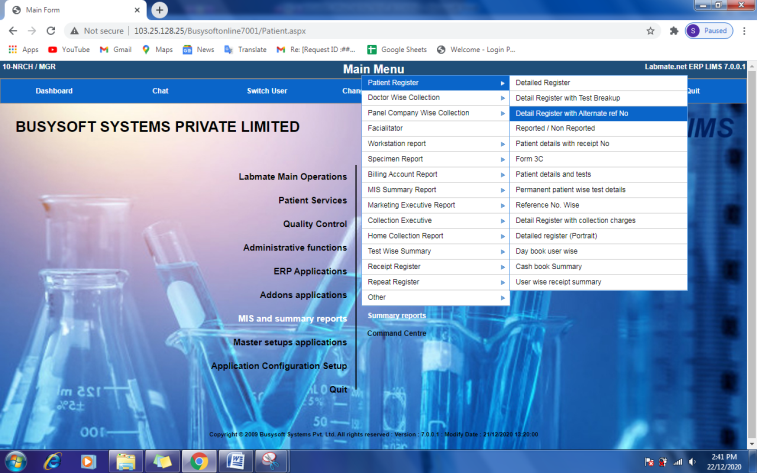The height and width of the screenshot is (473, 757).
Task: Open Test Wise Summary menu entry
Action: click(x=435, y=251)
